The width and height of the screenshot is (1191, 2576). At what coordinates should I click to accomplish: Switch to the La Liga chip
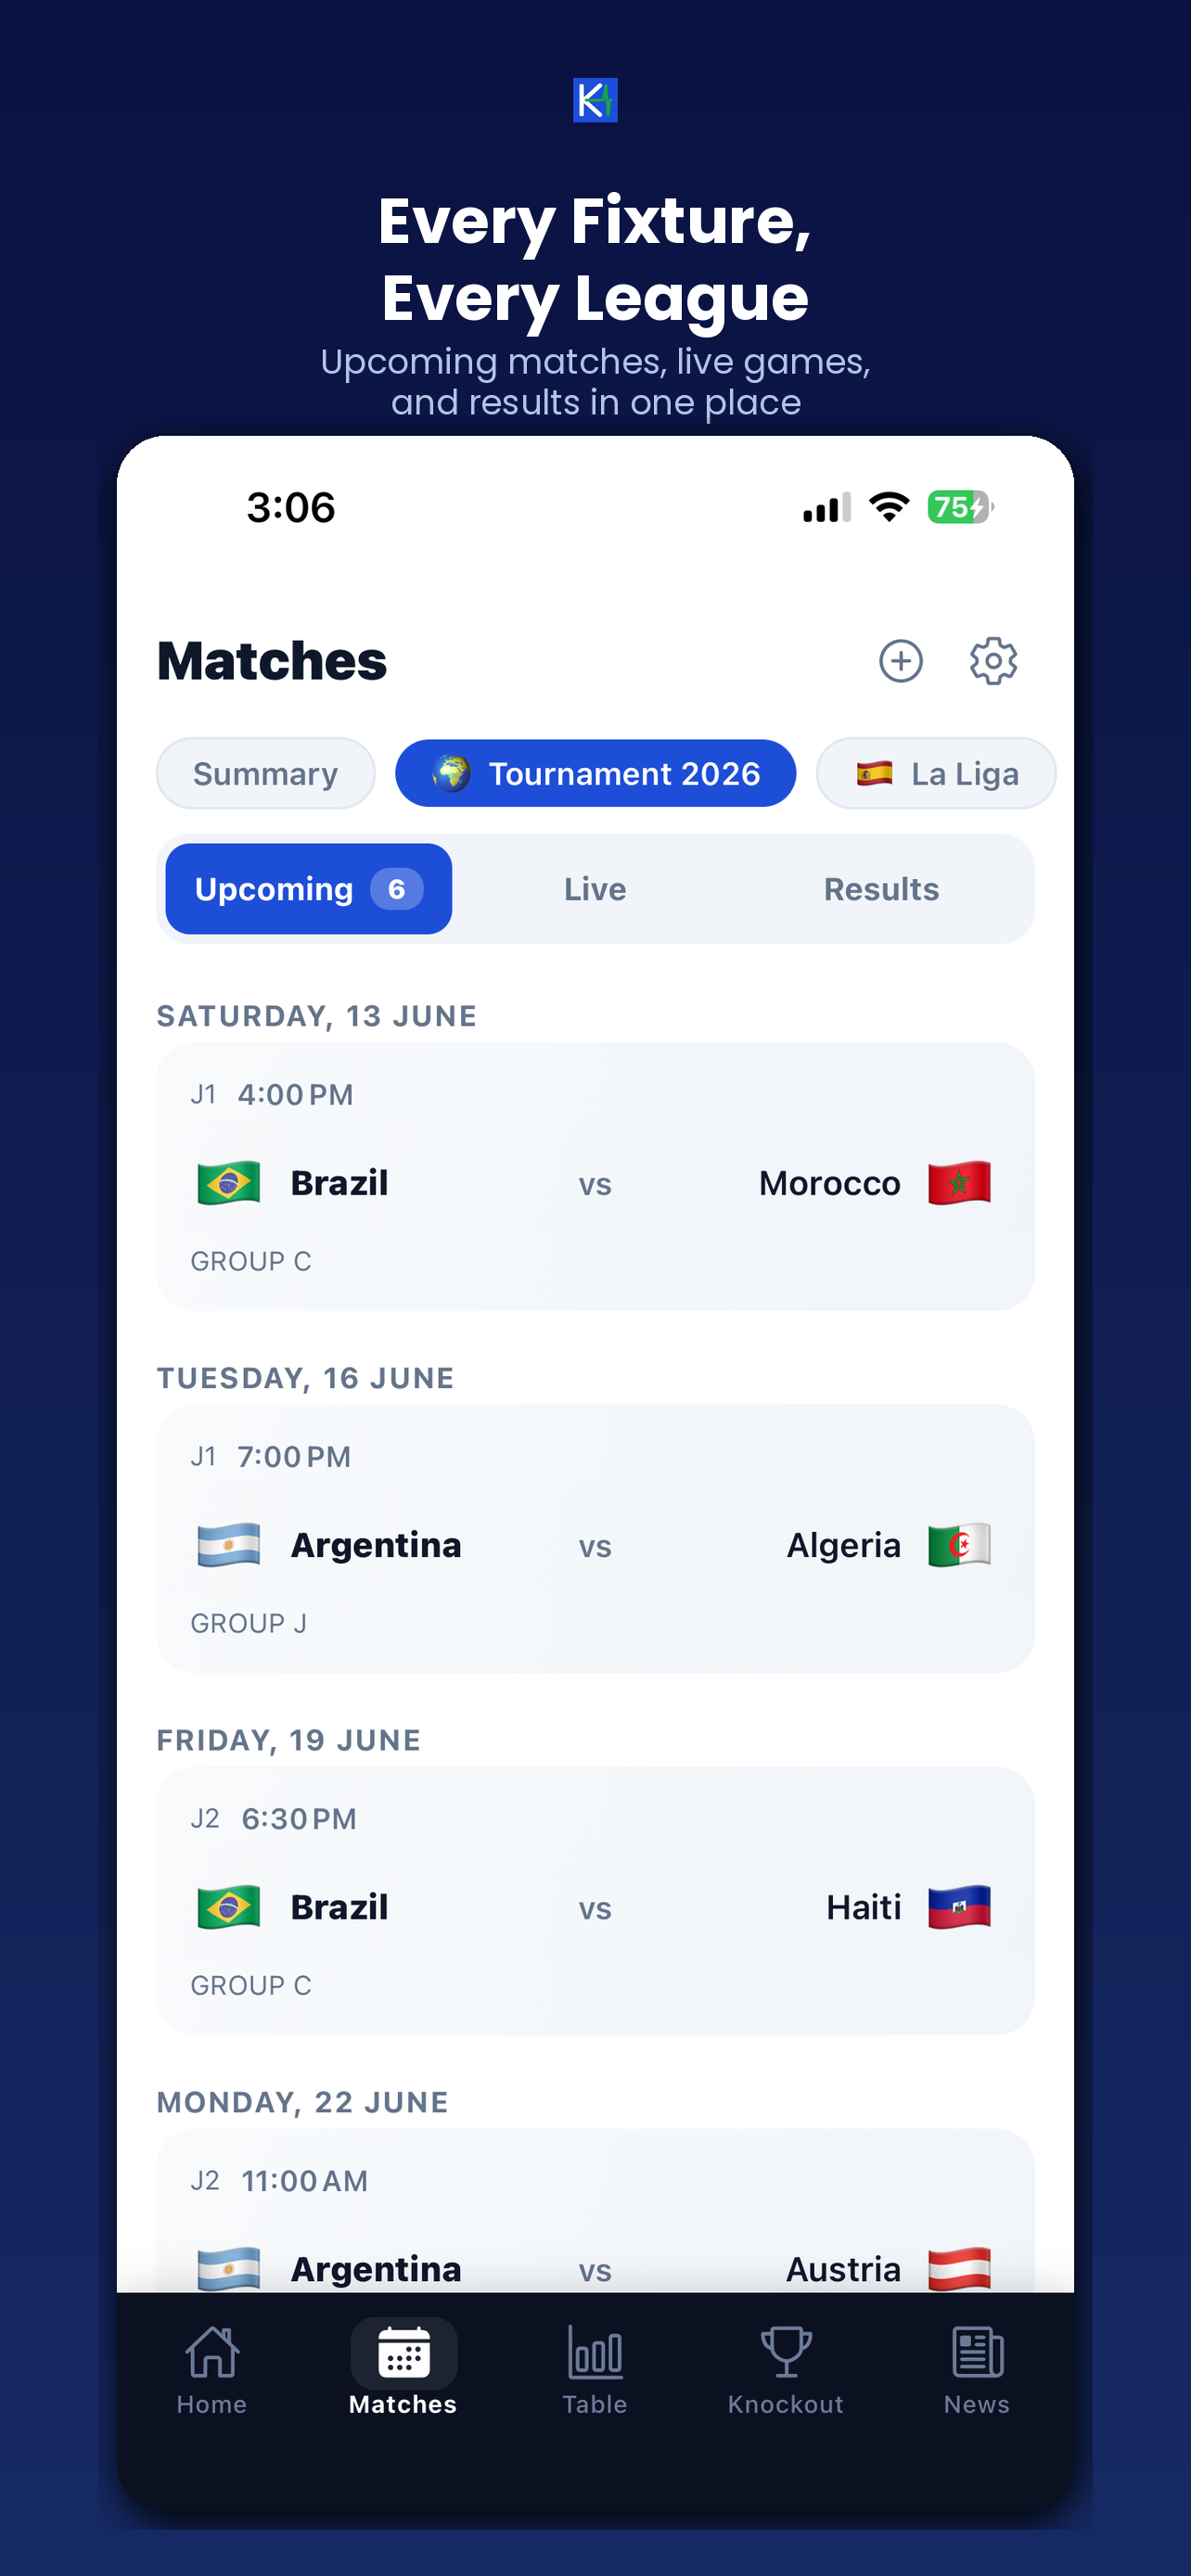tap(936, 773)
